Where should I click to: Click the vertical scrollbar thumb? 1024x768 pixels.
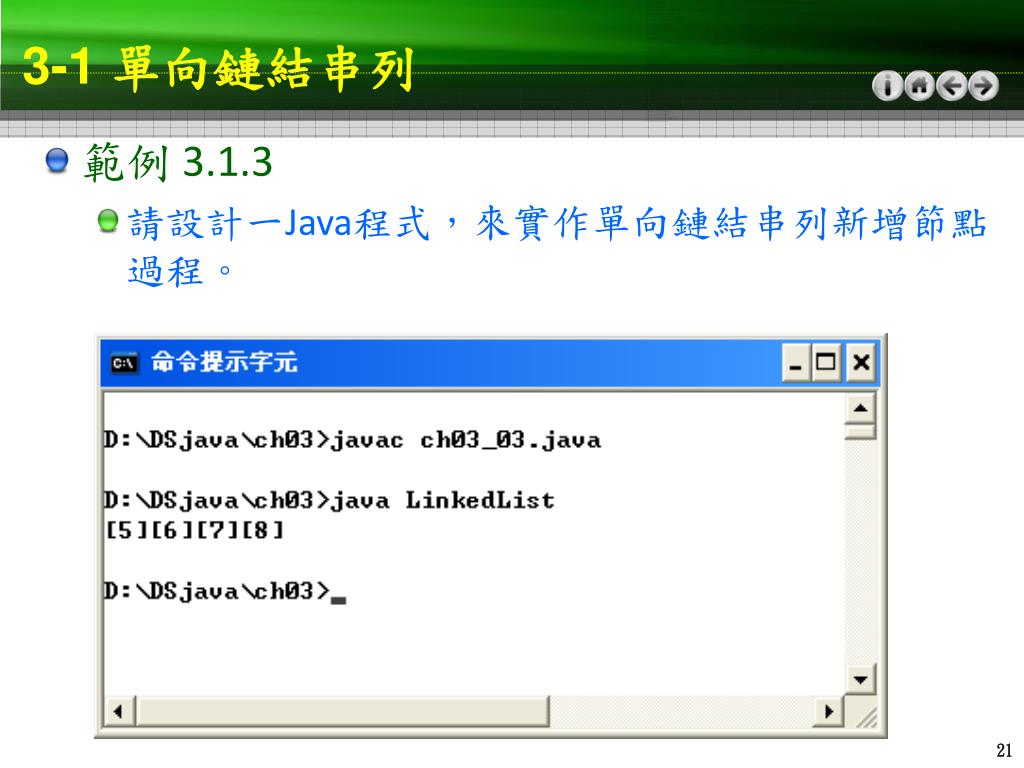(x=860, y=432)
